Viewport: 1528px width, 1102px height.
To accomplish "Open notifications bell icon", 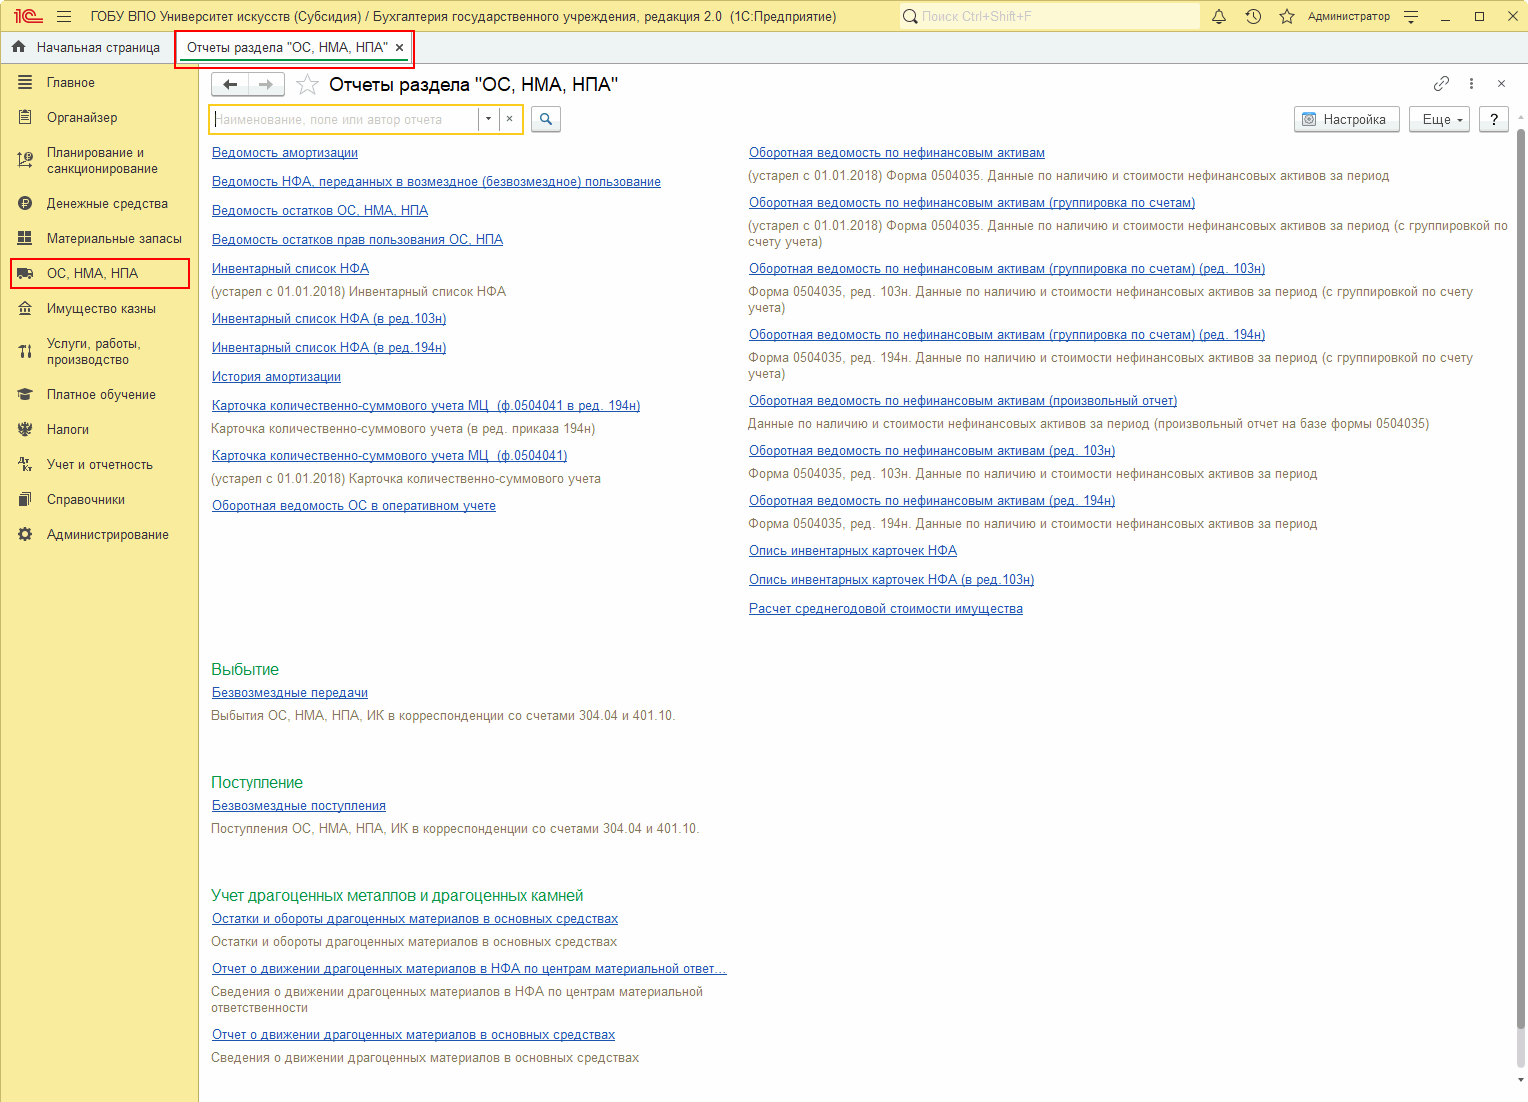I will tap(1219, 16).
